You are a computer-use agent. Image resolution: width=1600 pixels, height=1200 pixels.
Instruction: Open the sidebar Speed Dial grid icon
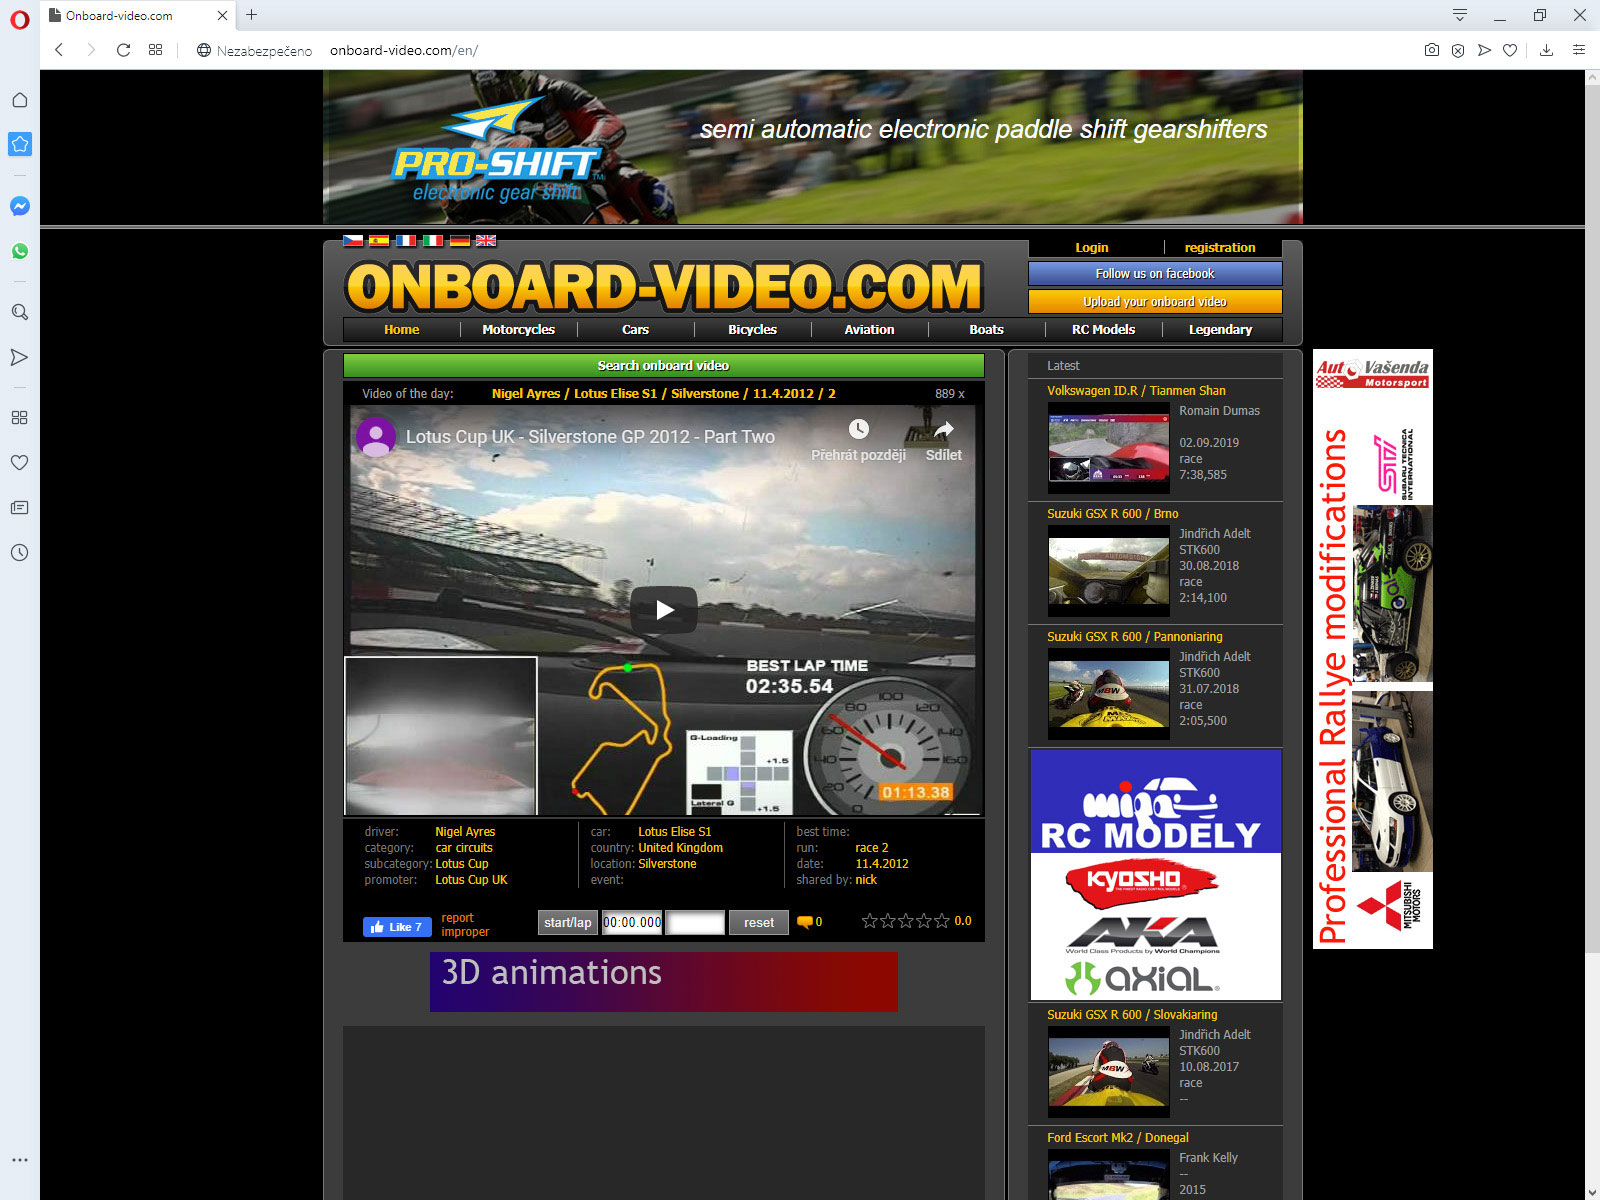pos(19,417)
